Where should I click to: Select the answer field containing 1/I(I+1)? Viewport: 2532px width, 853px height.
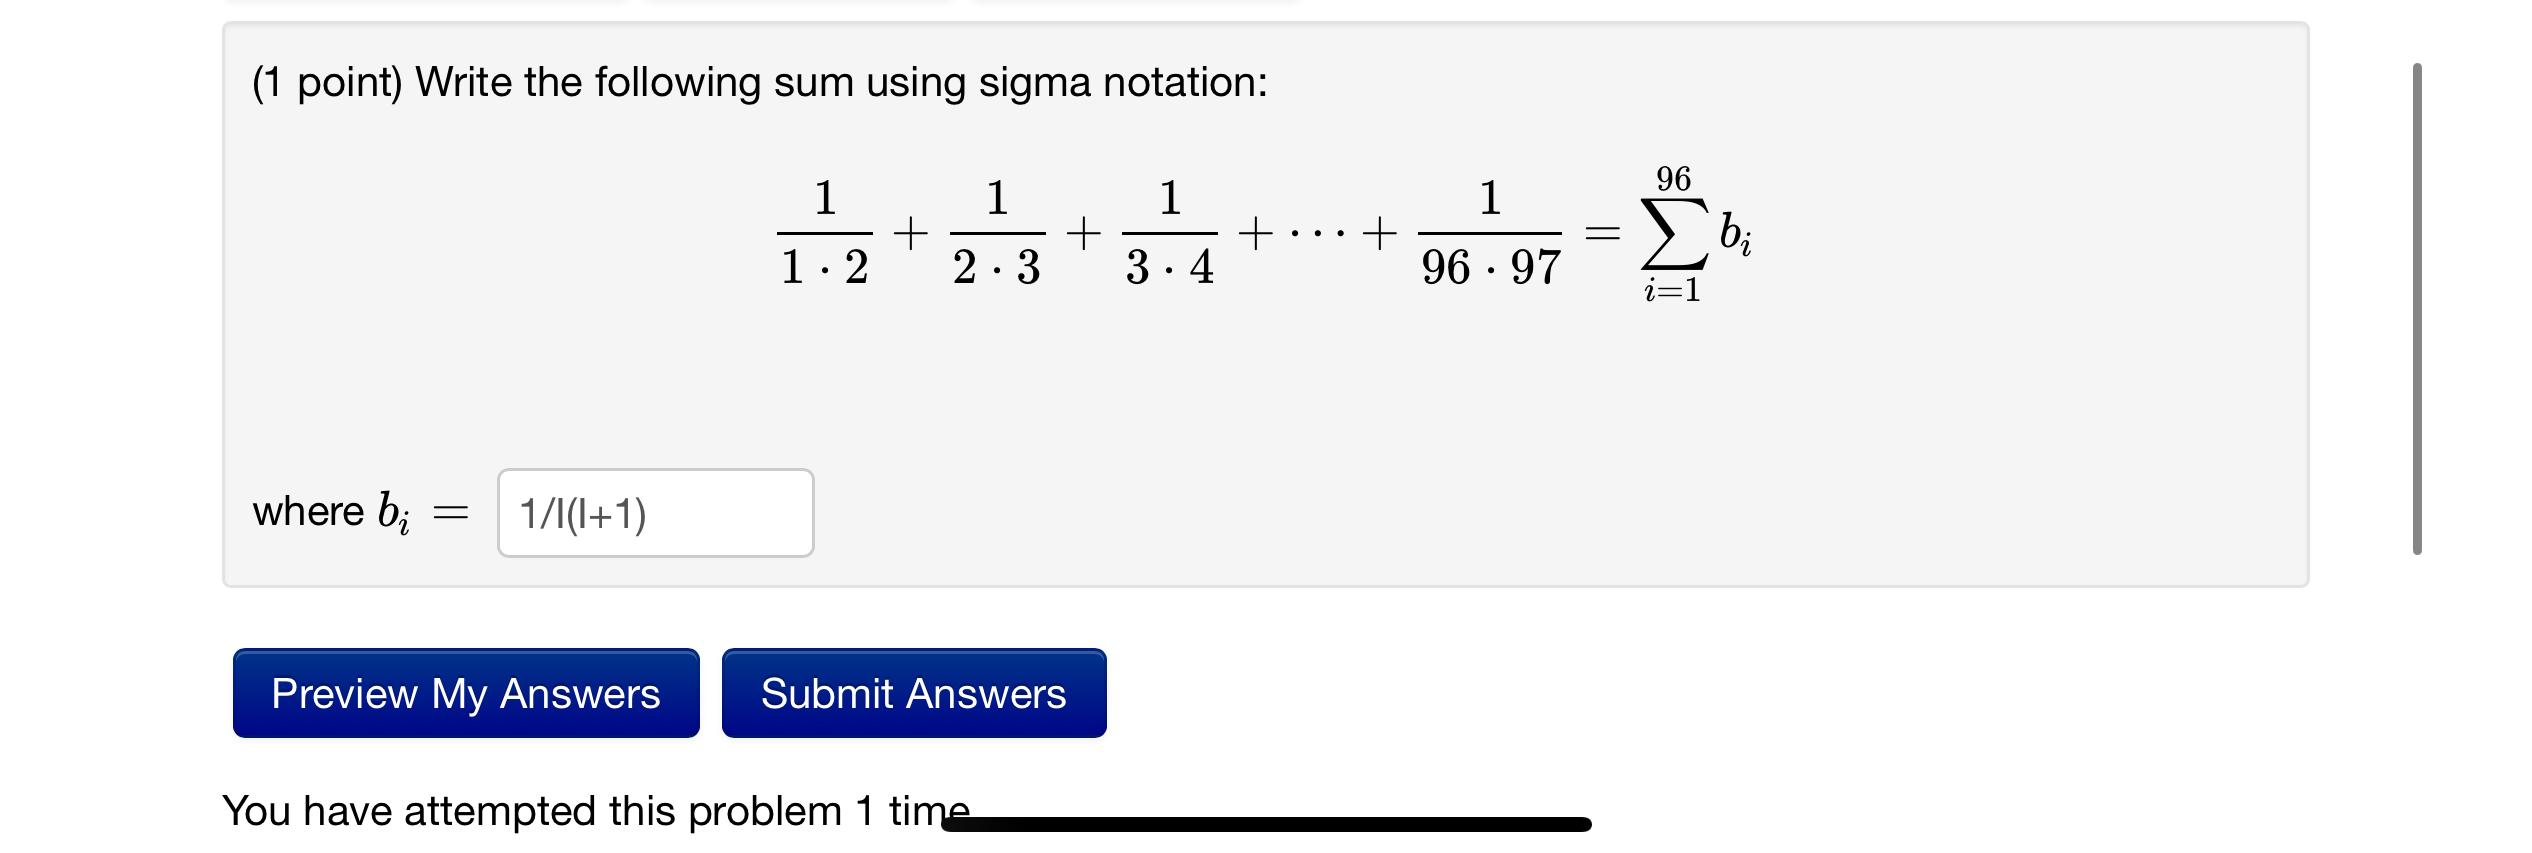655,512
